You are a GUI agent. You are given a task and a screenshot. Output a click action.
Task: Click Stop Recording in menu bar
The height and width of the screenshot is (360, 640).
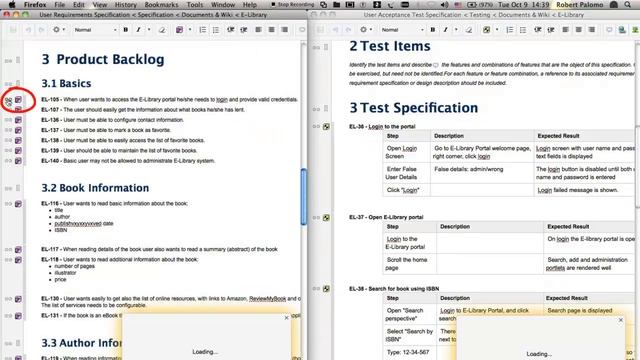point(293,4)
